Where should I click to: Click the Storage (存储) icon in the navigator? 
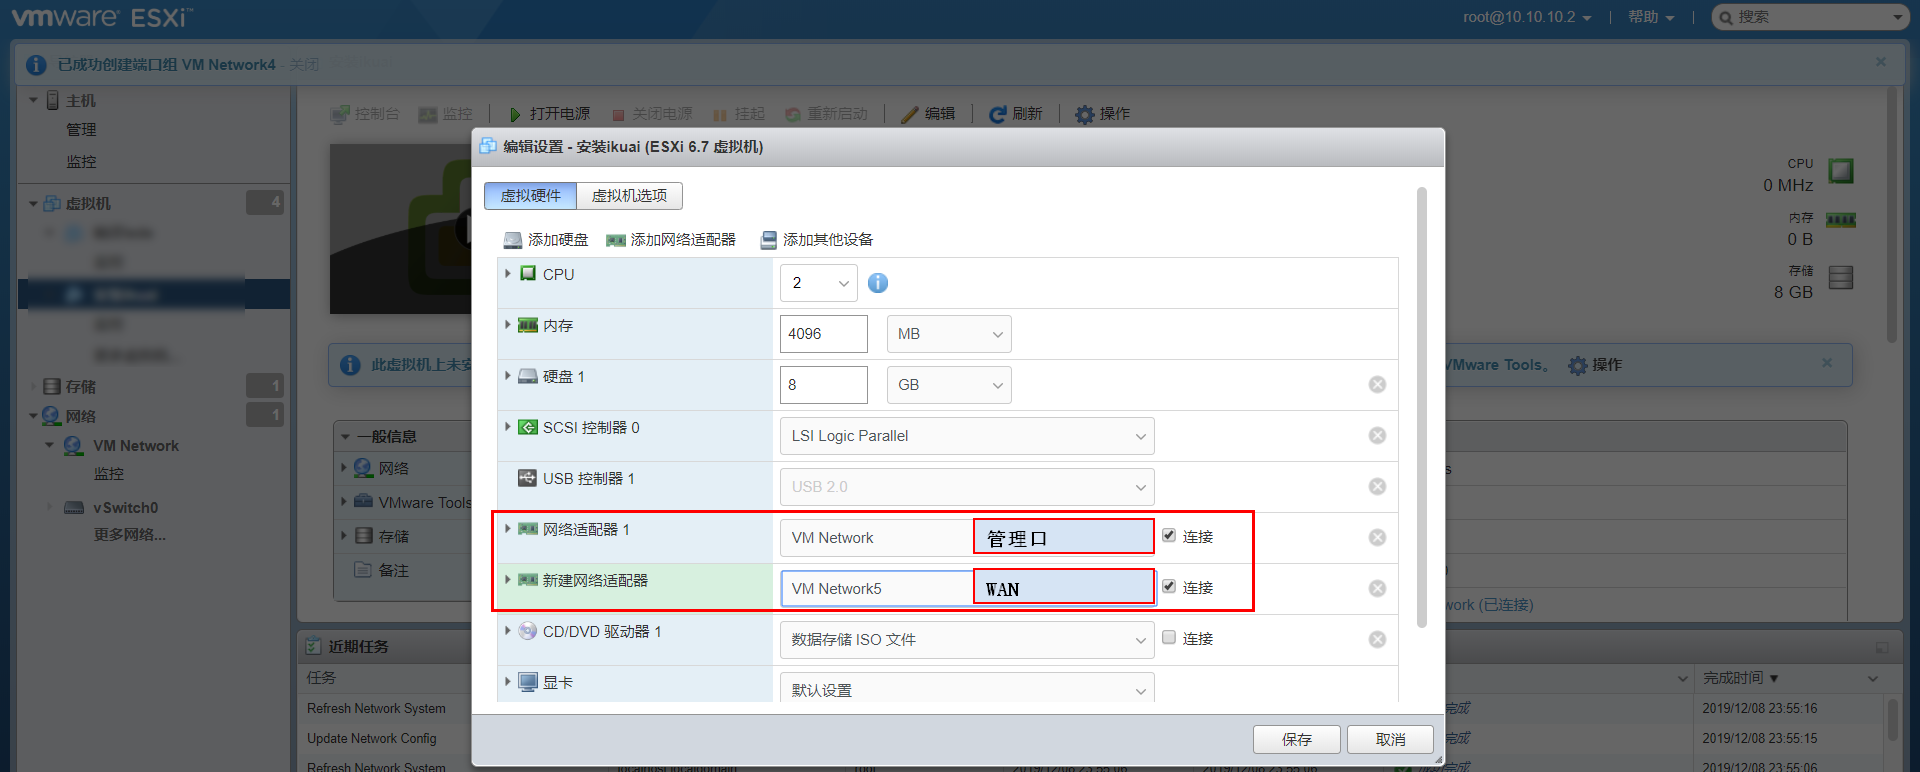tap(52, 387)
